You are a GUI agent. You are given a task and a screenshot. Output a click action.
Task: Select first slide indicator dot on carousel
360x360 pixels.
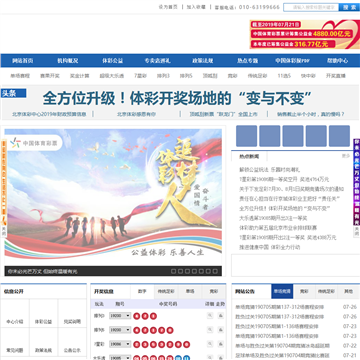(x=173, y=271)
